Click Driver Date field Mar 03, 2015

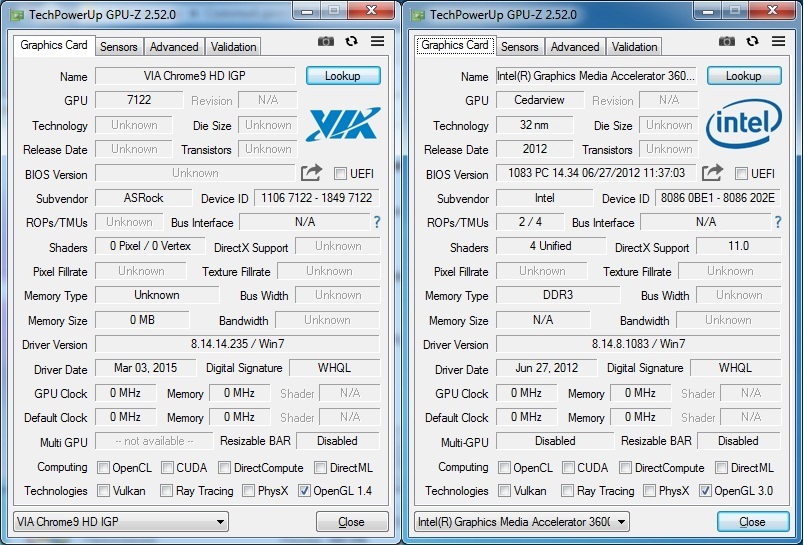click(x=146, y=368)
